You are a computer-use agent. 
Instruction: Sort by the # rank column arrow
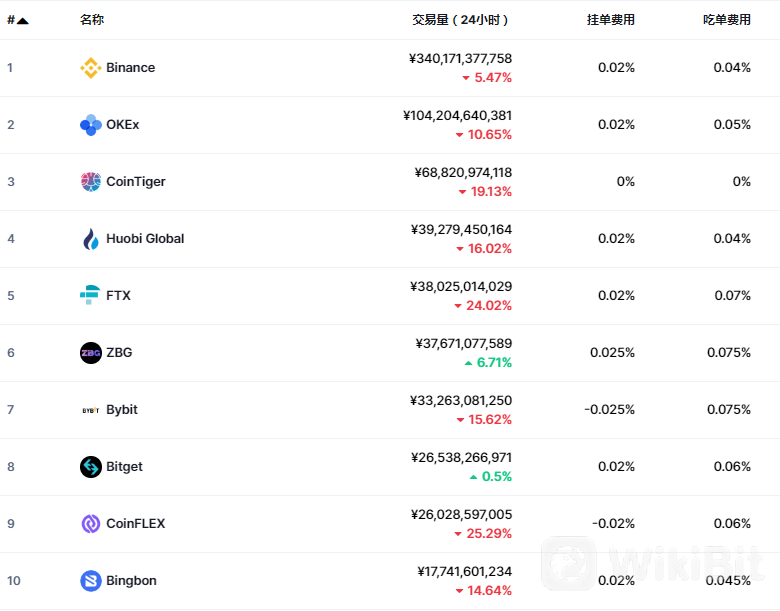tap(22, 20)
